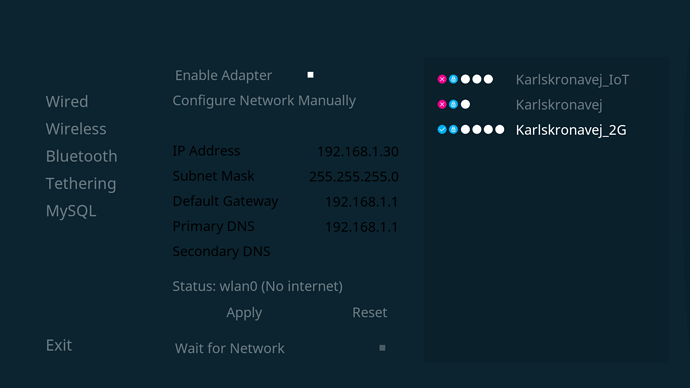Screen dimensions: 690x388
Task: Click the blue connected checkmark for Karlskronavej_2G
Action: tap(442, 129)
